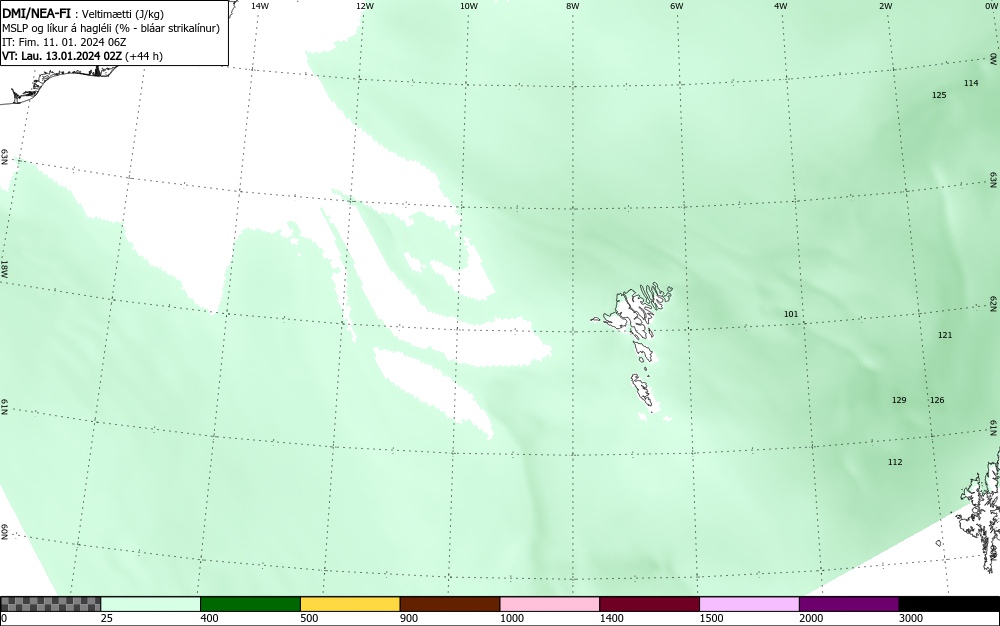Click the '12W' longitude label
This screenshot has width=1000, height=626.
[x=364, y=6]
